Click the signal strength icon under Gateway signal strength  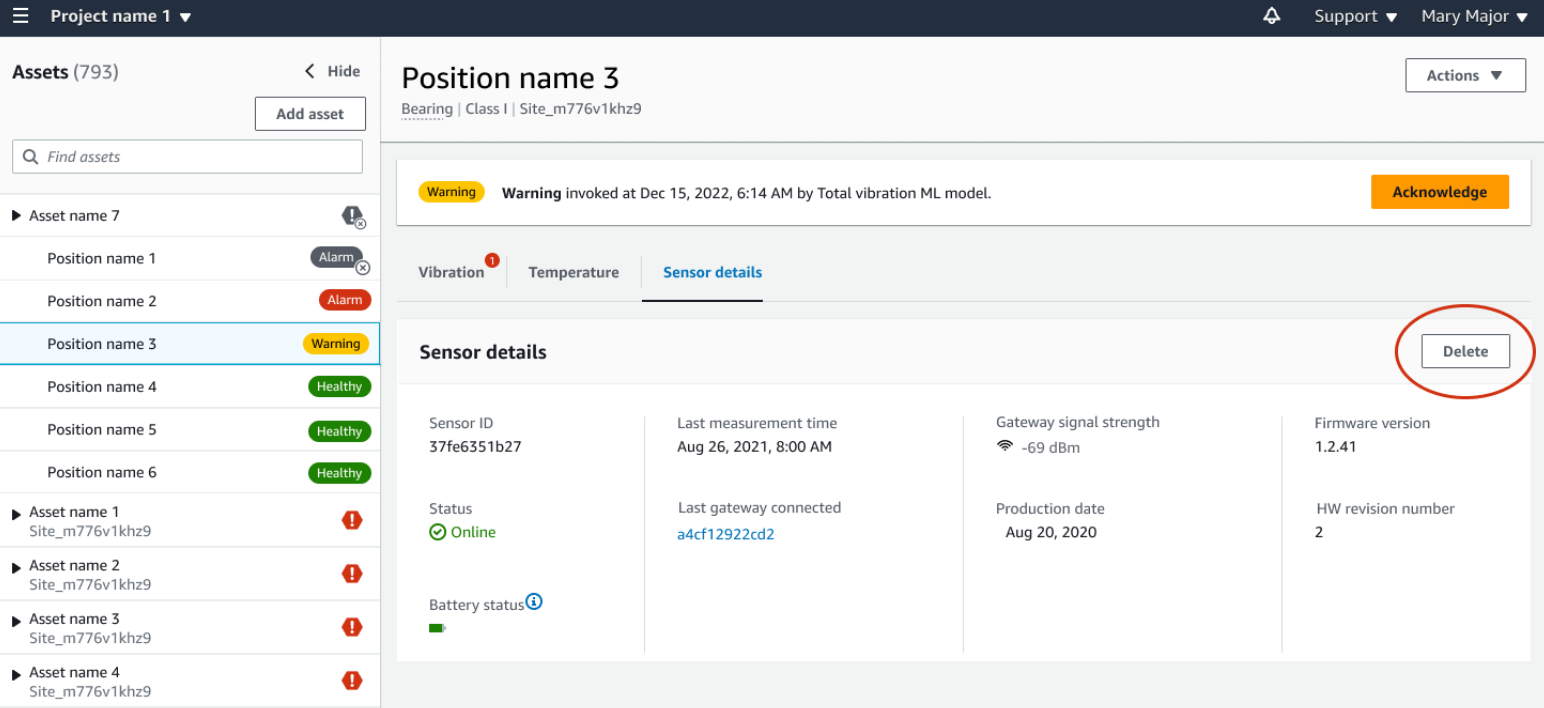(1005, 447)
